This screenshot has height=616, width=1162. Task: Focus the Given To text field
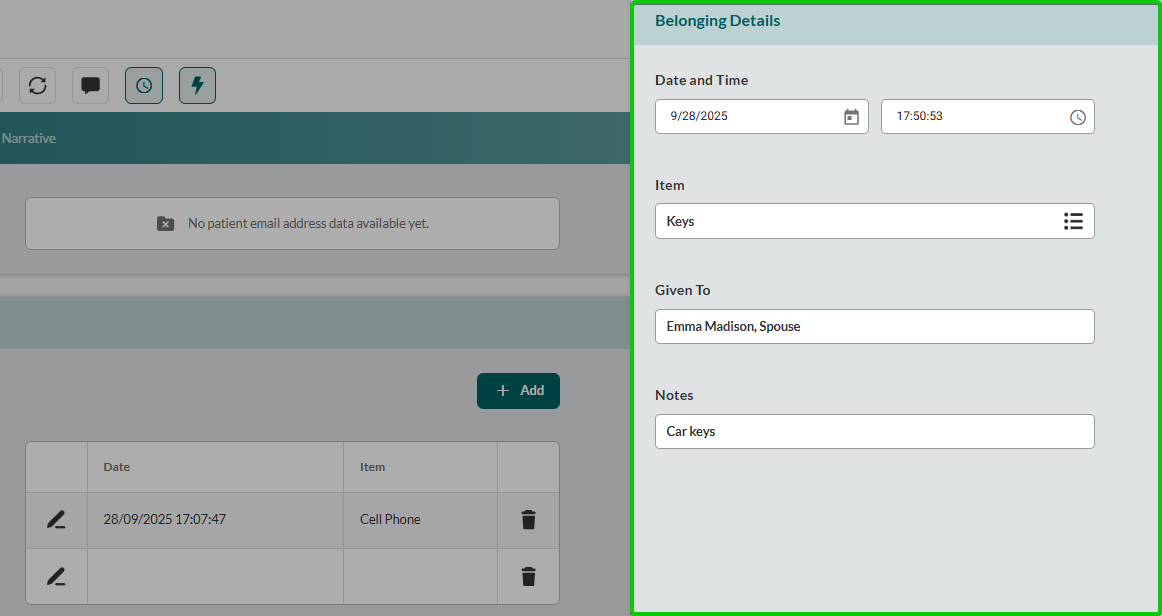[874, 326]
